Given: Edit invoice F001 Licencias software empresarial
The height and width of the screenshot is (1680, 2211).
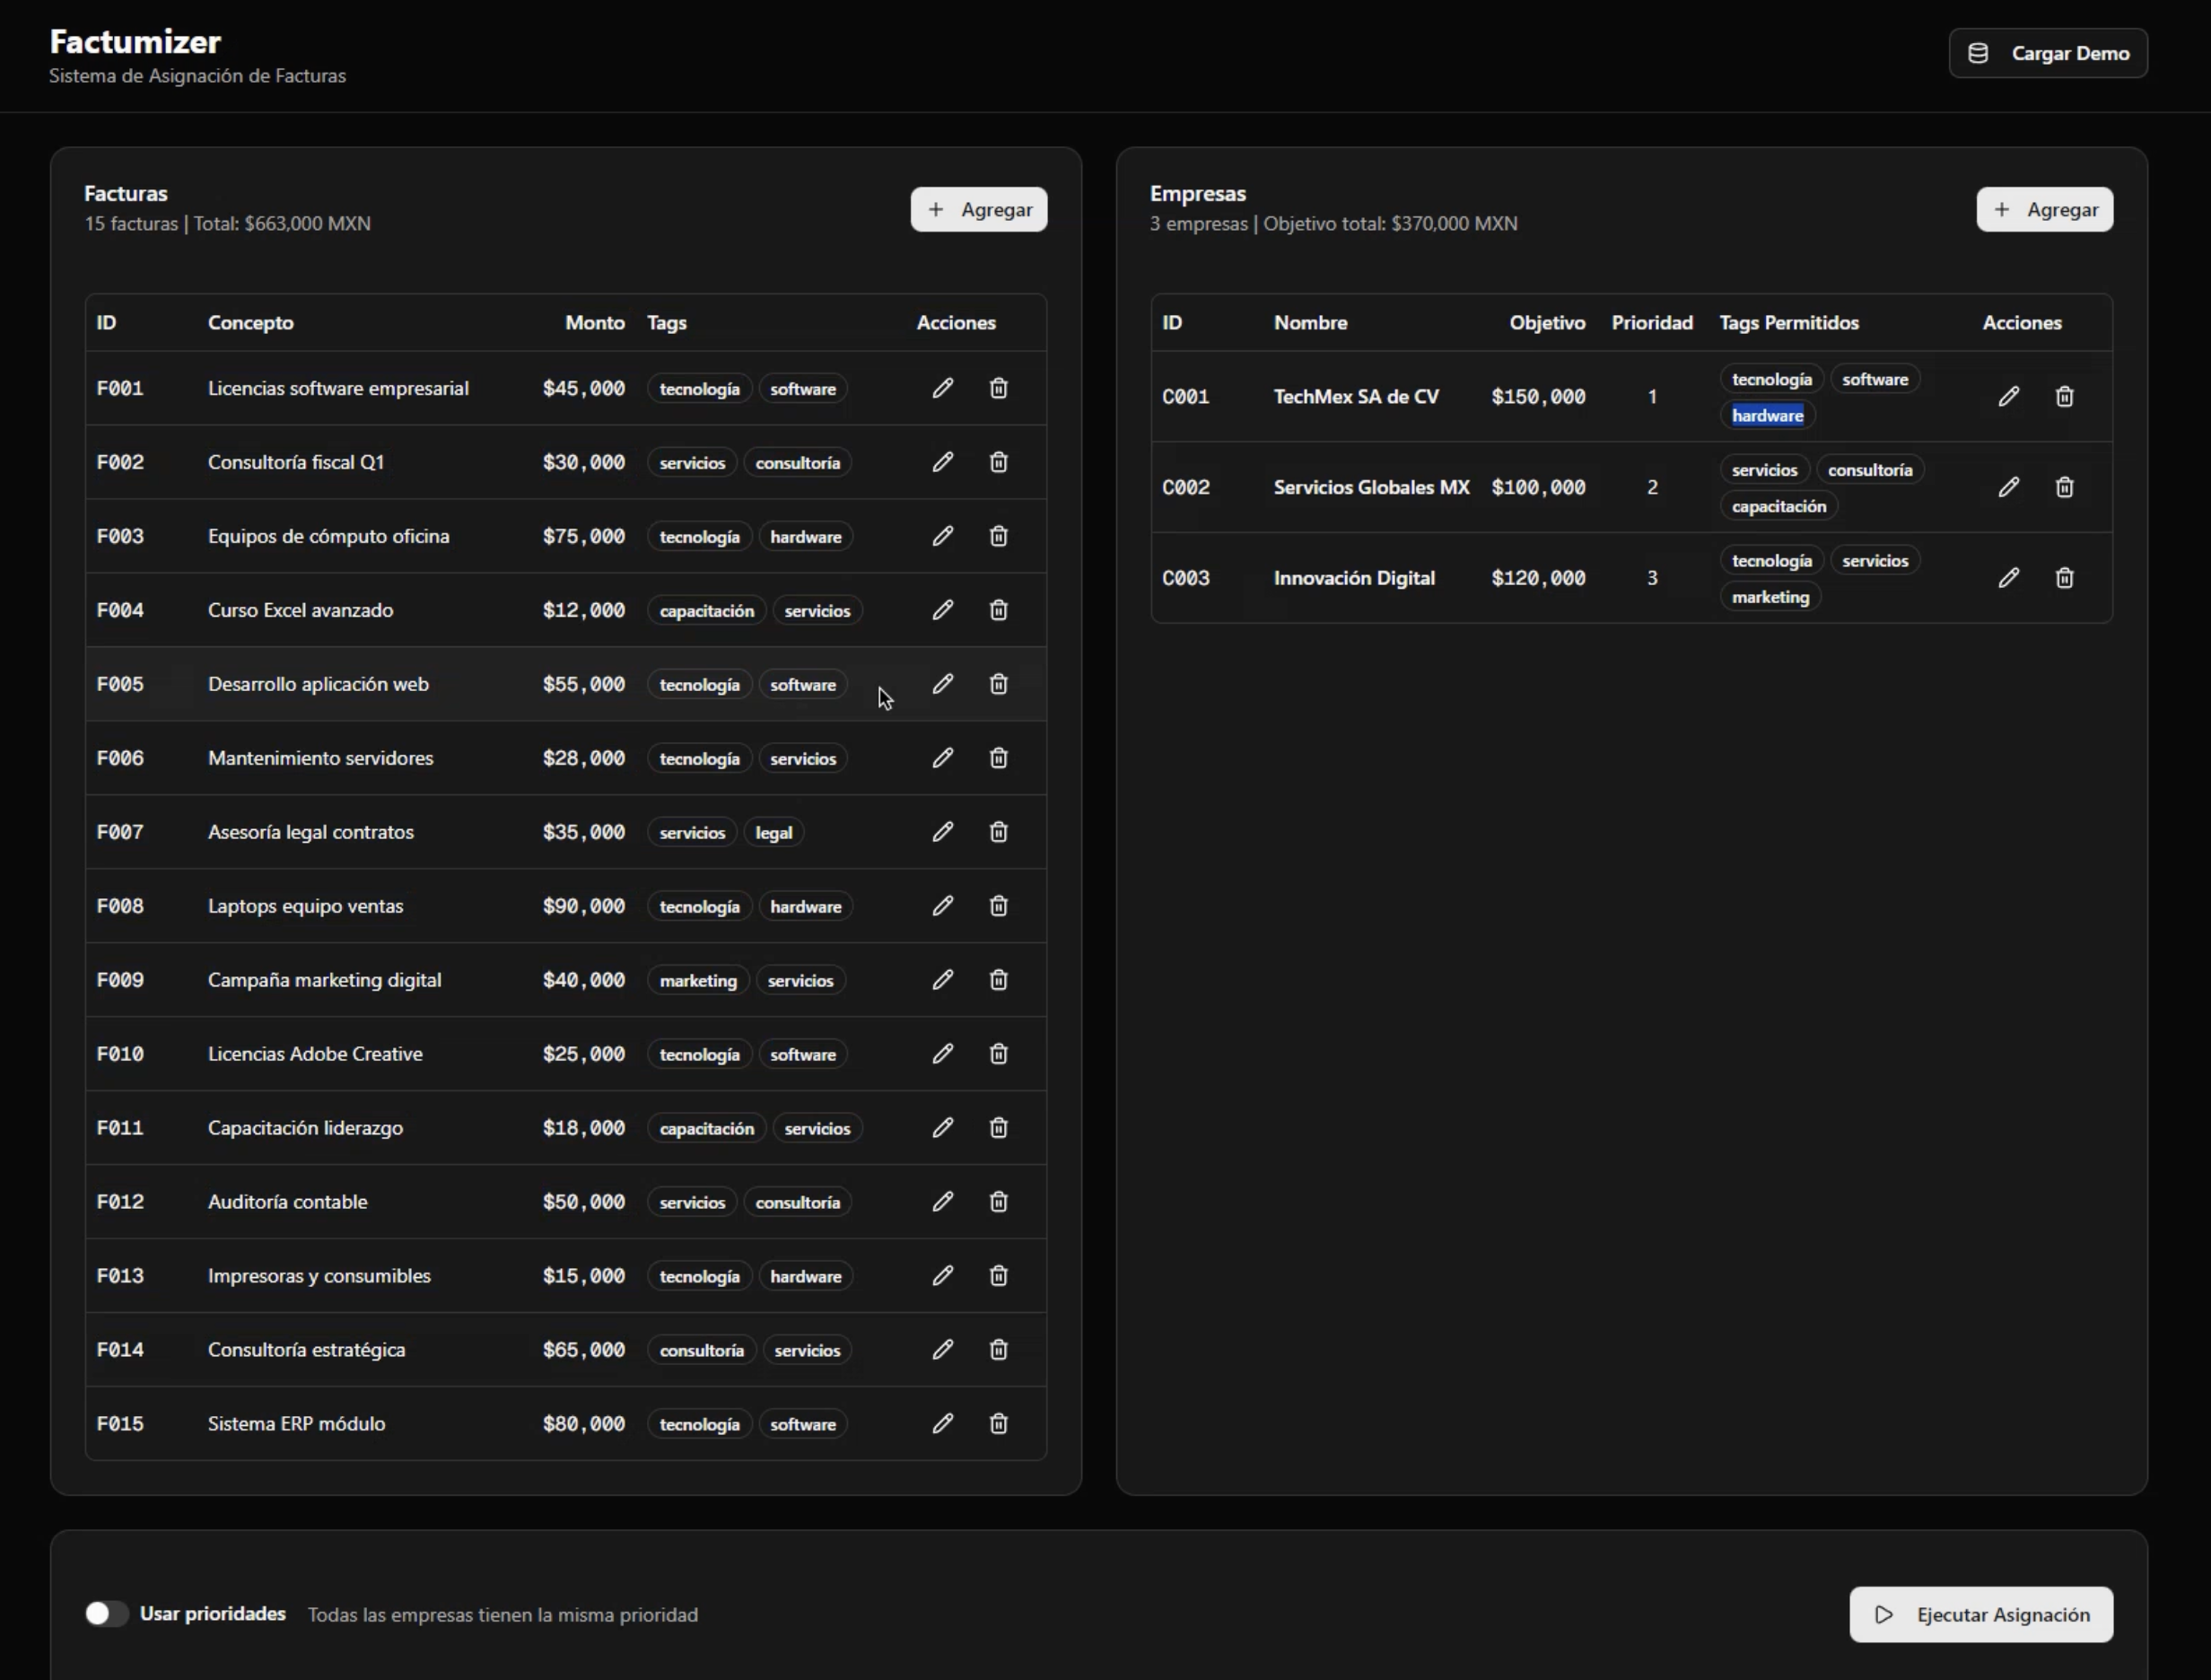Looking at the screenshot, I should [x=943, y=388].
